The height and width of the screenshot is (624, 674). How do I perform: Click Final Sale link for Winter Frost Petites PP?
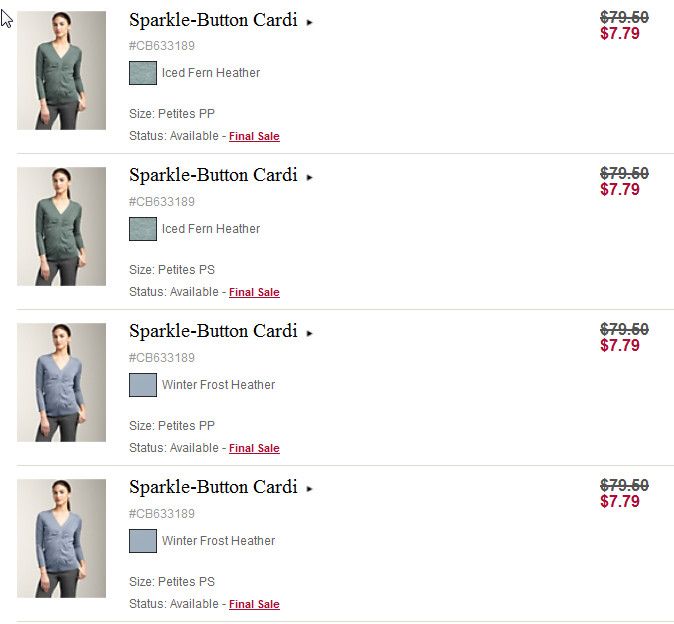click(x=254, y=448)
